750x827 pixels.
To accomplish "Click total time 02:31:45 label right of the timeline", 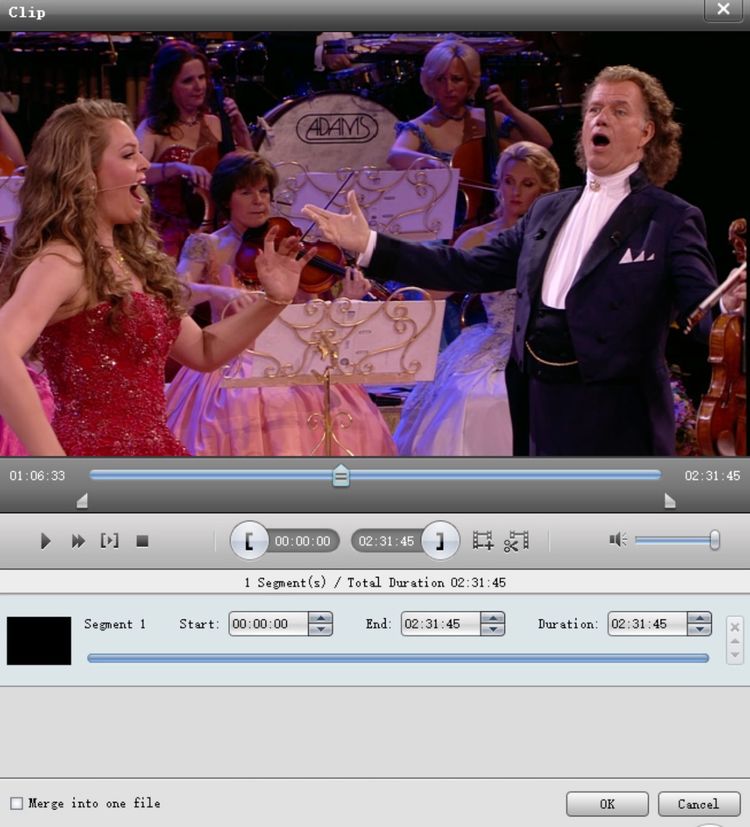I will (x=713, y=476).
